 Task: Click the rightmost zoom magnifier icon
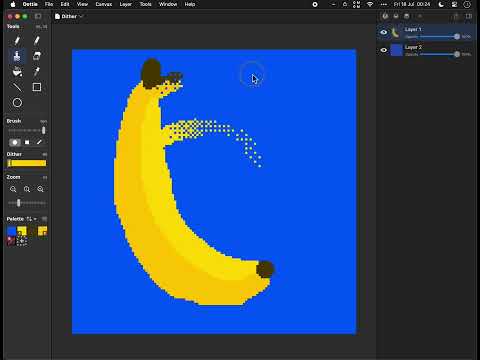40,189
